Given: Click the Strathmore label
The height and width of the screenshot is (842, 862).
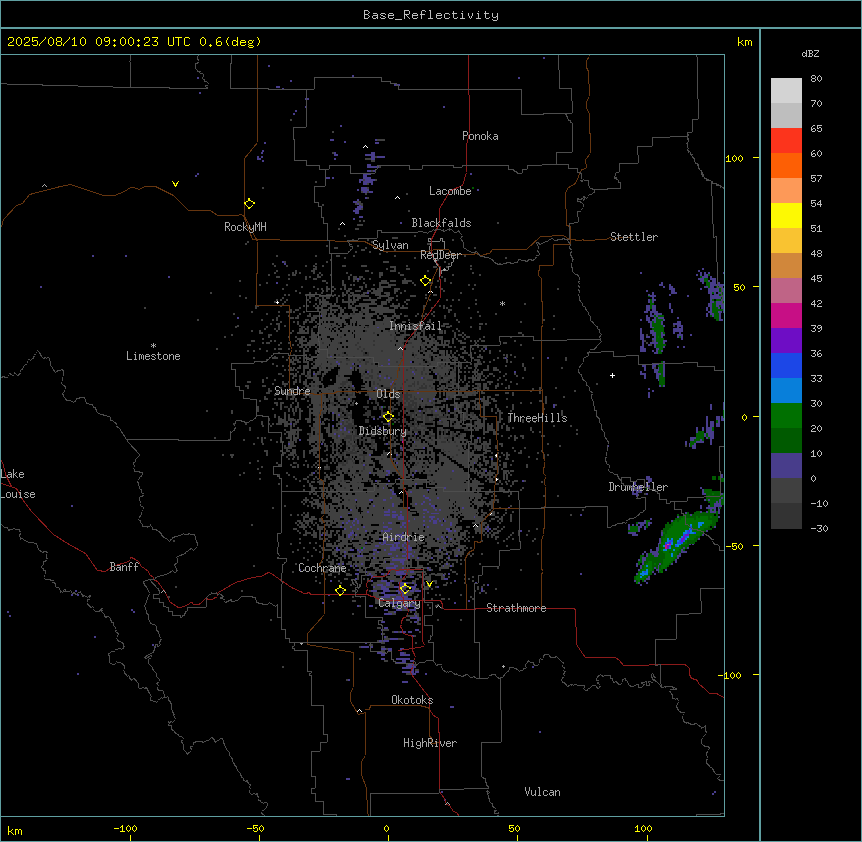Looking at the screenshot, I should pyautogui.click(x=516, y=608).
